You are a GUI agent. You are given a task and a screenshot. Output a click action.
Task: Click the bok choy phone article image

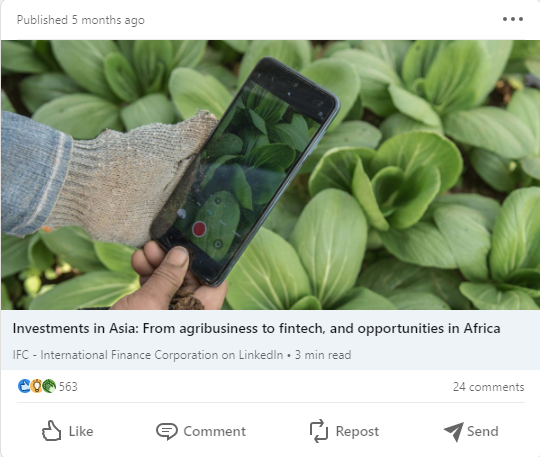(270, 175)
